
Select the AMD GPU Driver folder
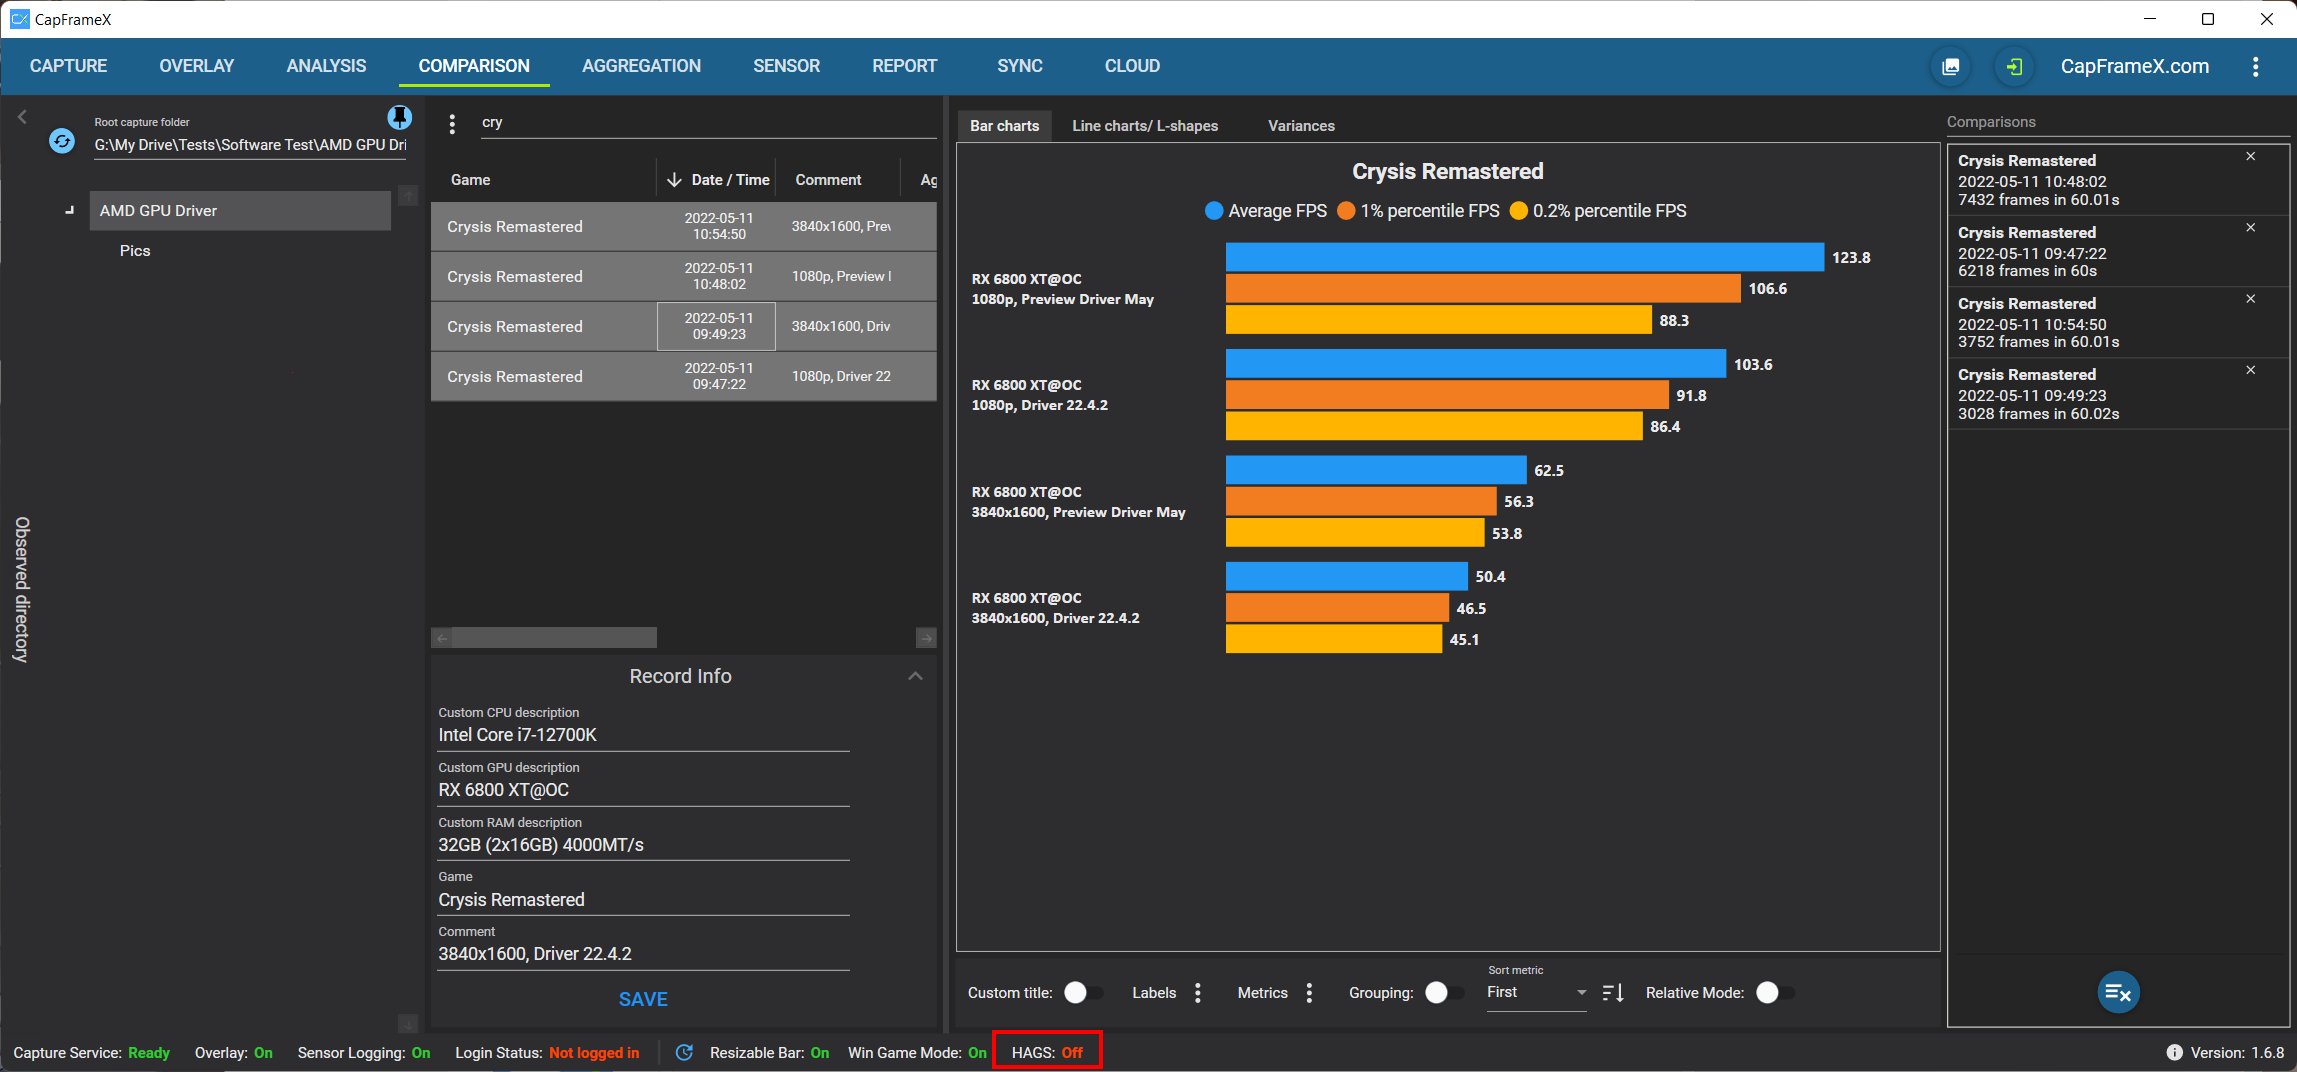(x=240, y=211)
